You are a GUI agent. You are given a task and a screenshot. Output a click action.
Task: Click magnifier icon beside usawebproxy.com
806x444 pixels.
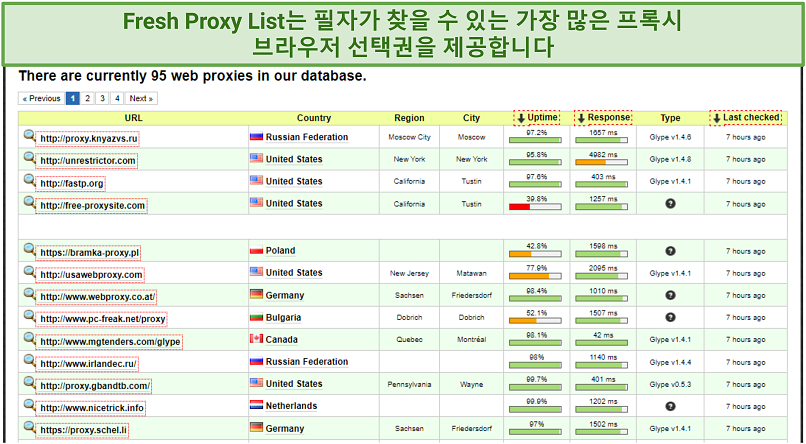click(29, 272)
